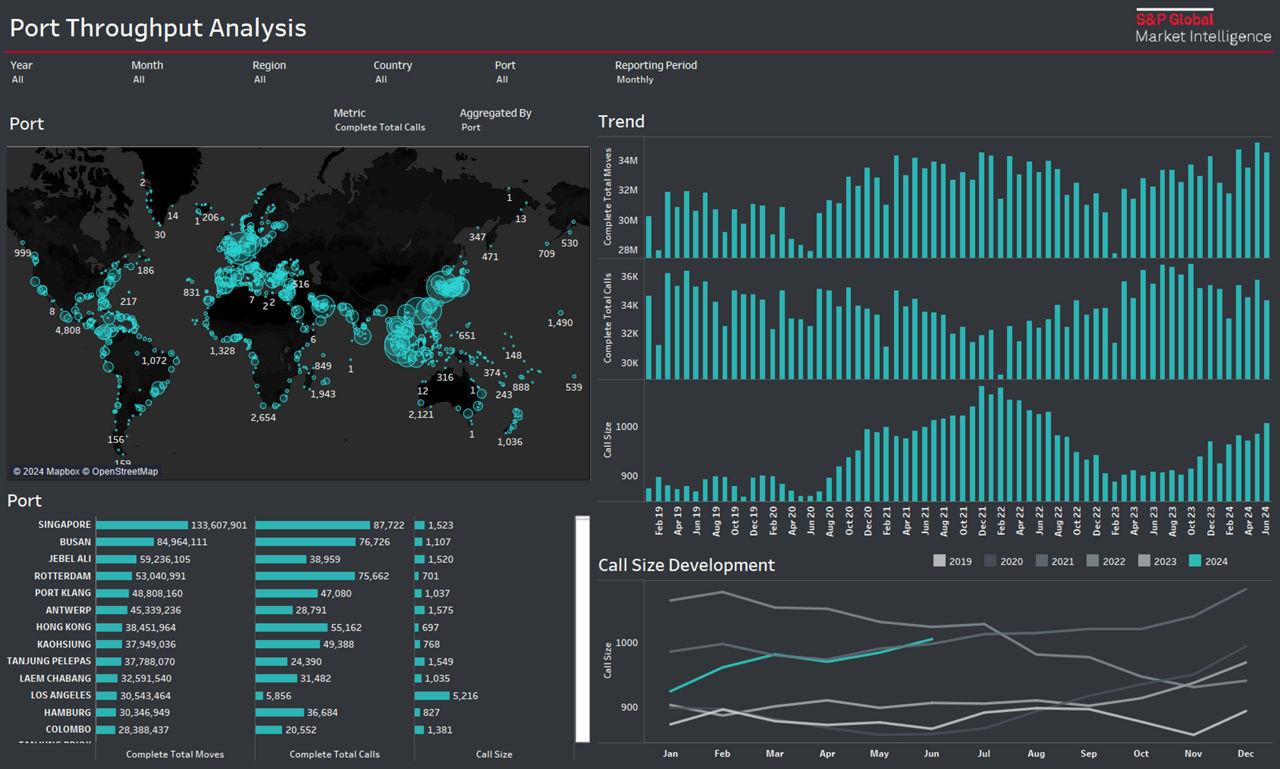The image size is (1280, 769).
Task: Click the Jun 24 label on Trend axis
Action: [x=1268, y=520]
